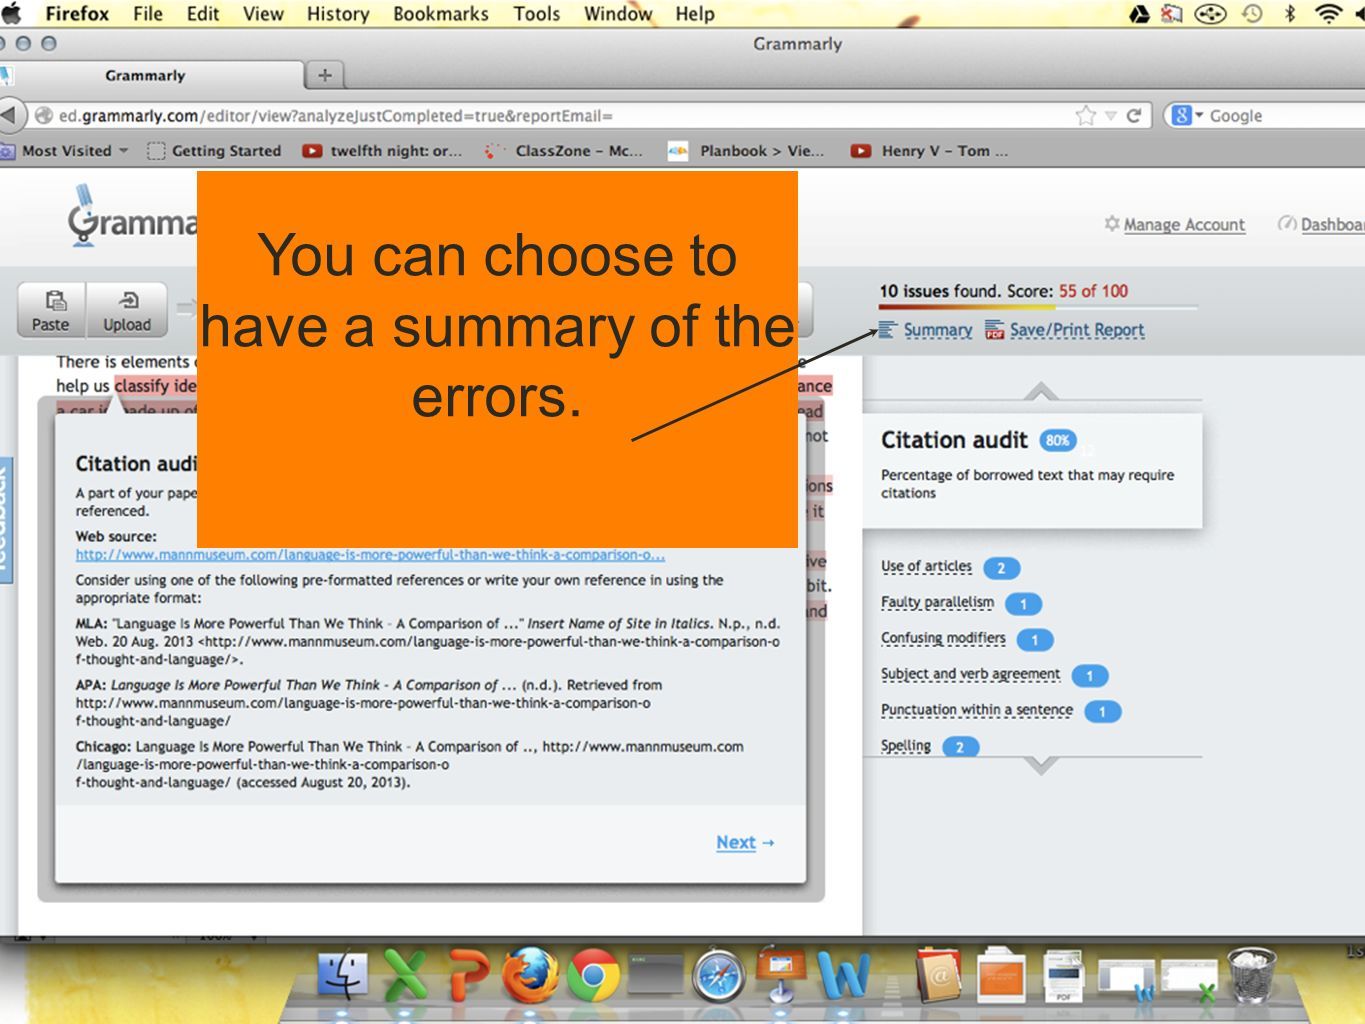Open the File menu
This screenshot has height=1024, width=1365.
point(148,14)
